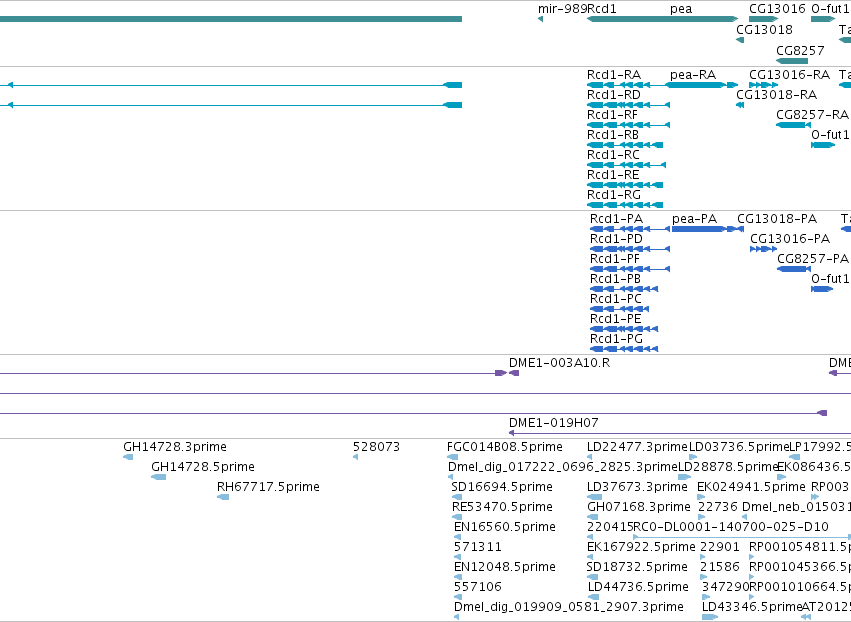Click feature 557106 label
The image size is (851, 622).
[x=478, y=587]
